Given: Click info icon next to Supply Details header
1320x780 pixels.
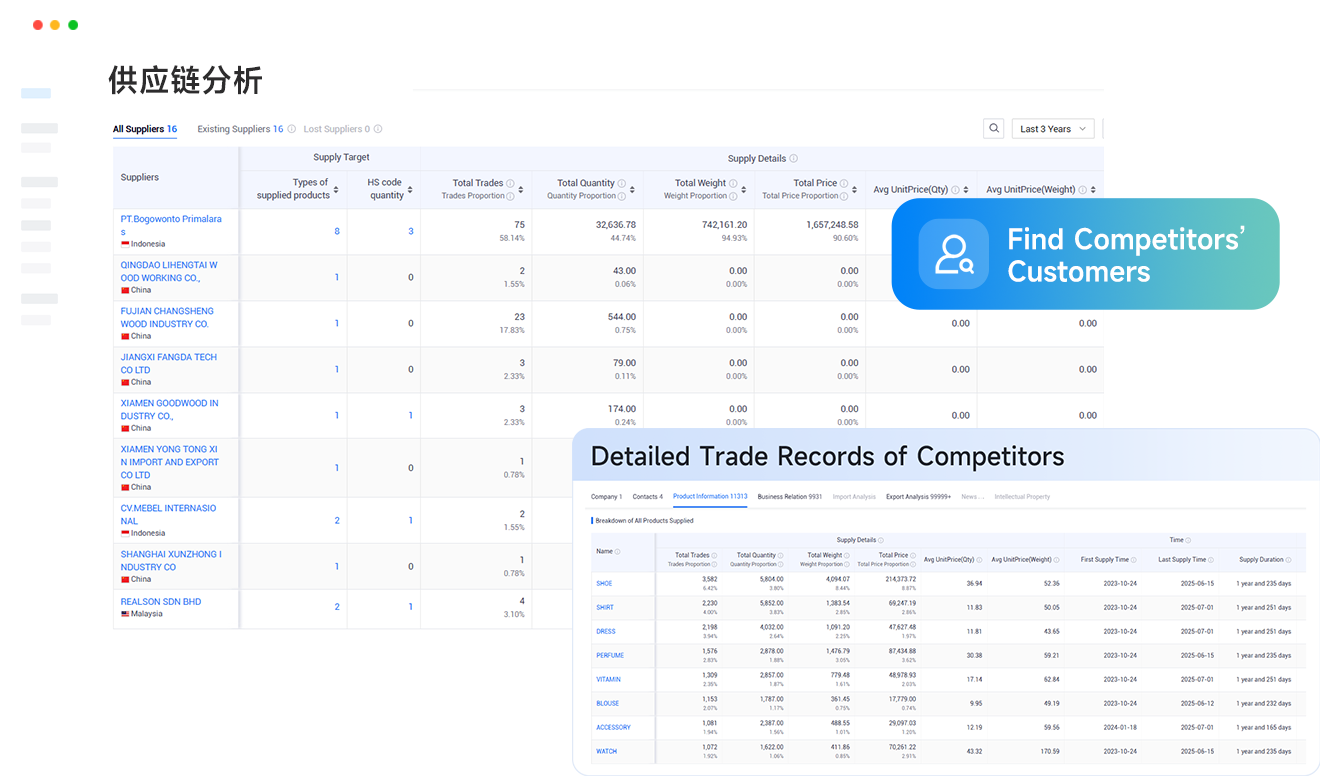Looking at the screenshot, I should click(x=793, y=159).
